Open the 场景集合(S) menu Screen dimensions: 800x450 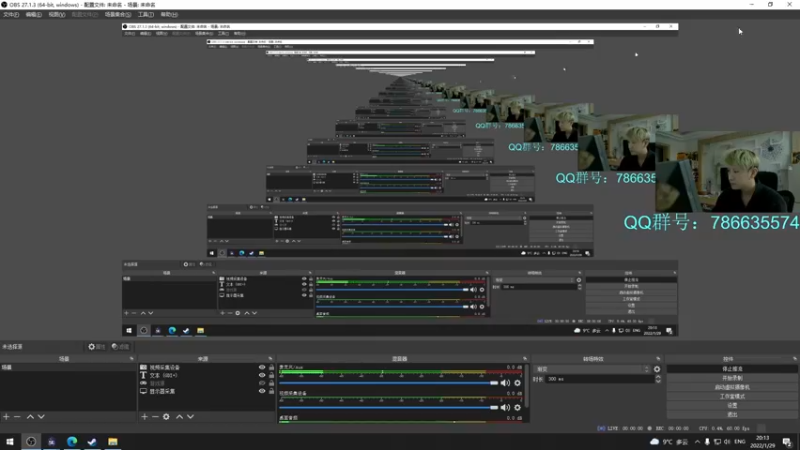click(118, 15)
